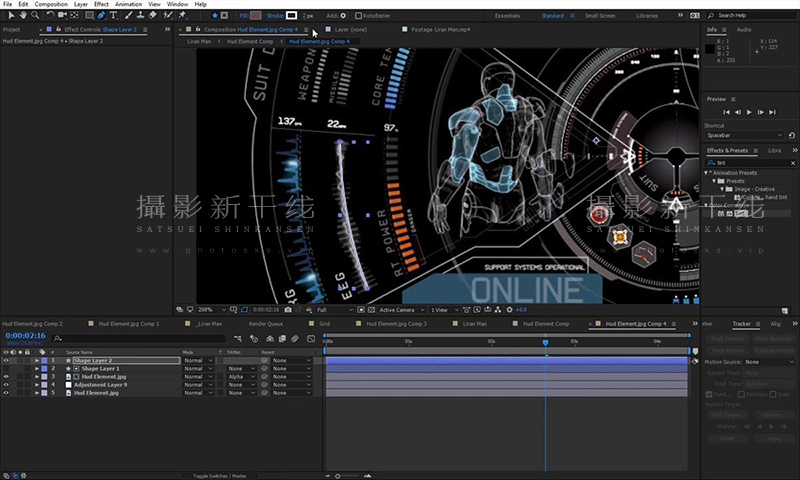
Task: Open the 200% magnification dropdown
Action: (212, 310)
